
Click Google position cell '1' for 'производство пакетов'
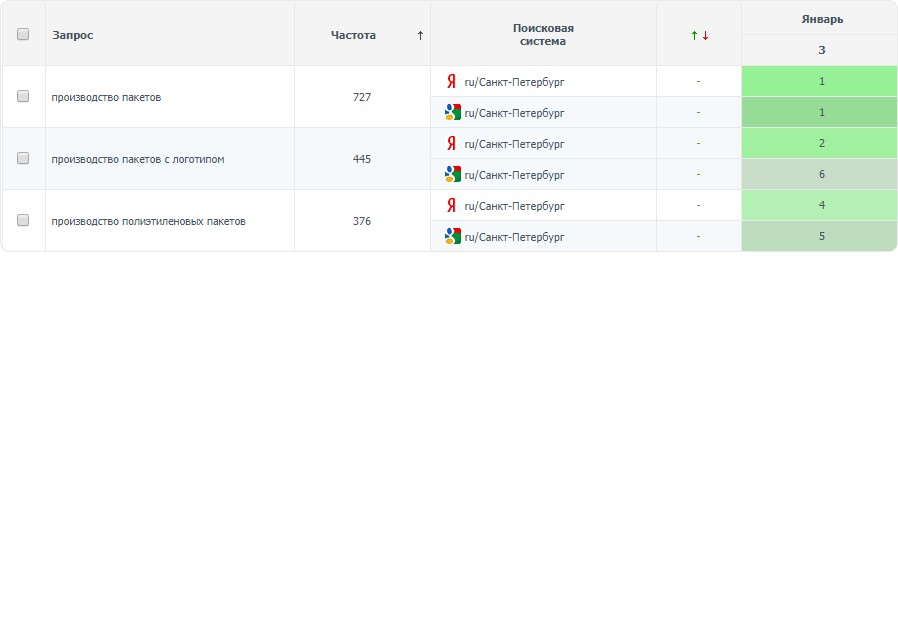click(820, 112)
